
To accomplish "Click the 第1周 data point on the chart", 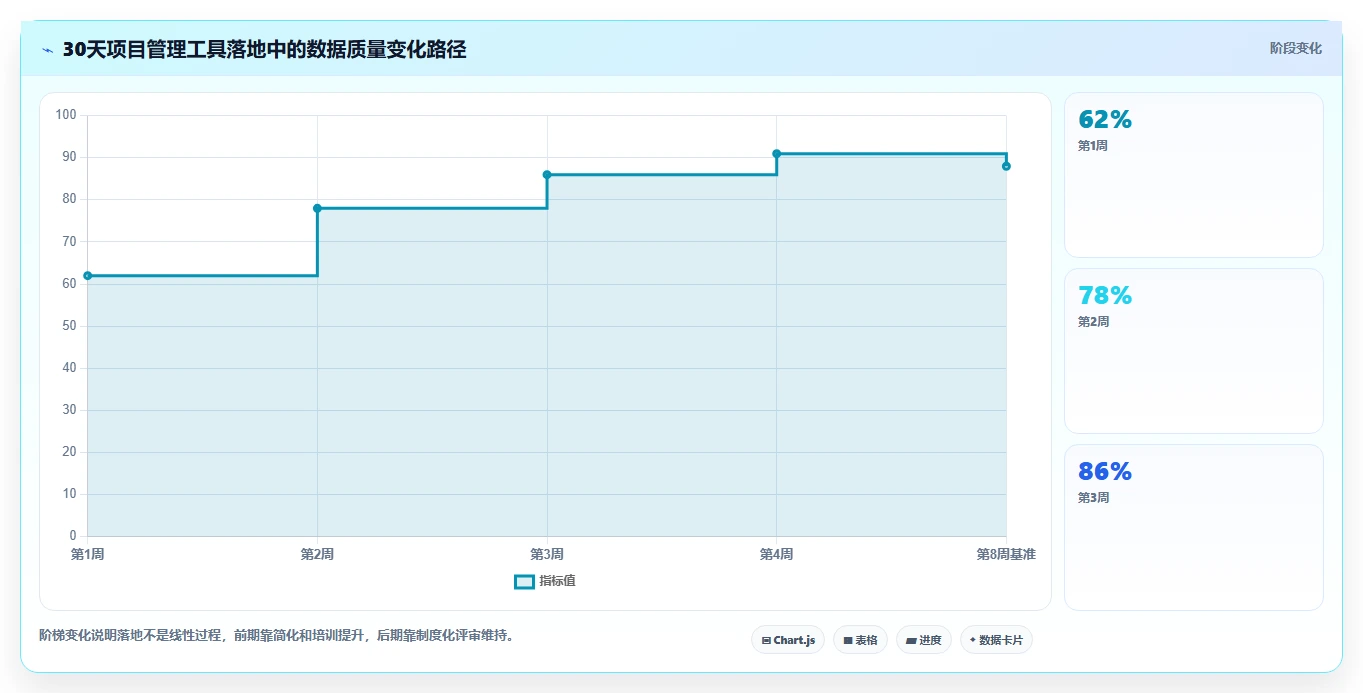I will coord(88,275).
